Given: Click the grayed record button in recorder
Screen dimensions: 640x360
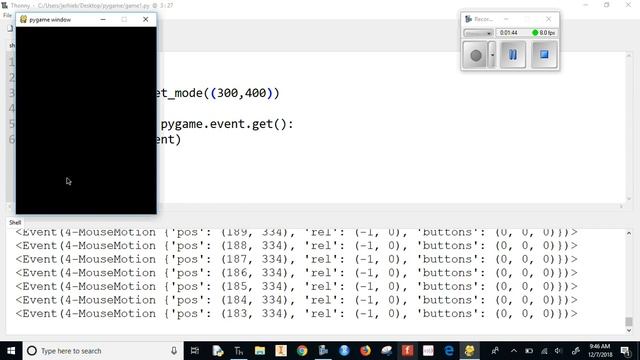Looking at the screenshot, I should tap(476, 55).
